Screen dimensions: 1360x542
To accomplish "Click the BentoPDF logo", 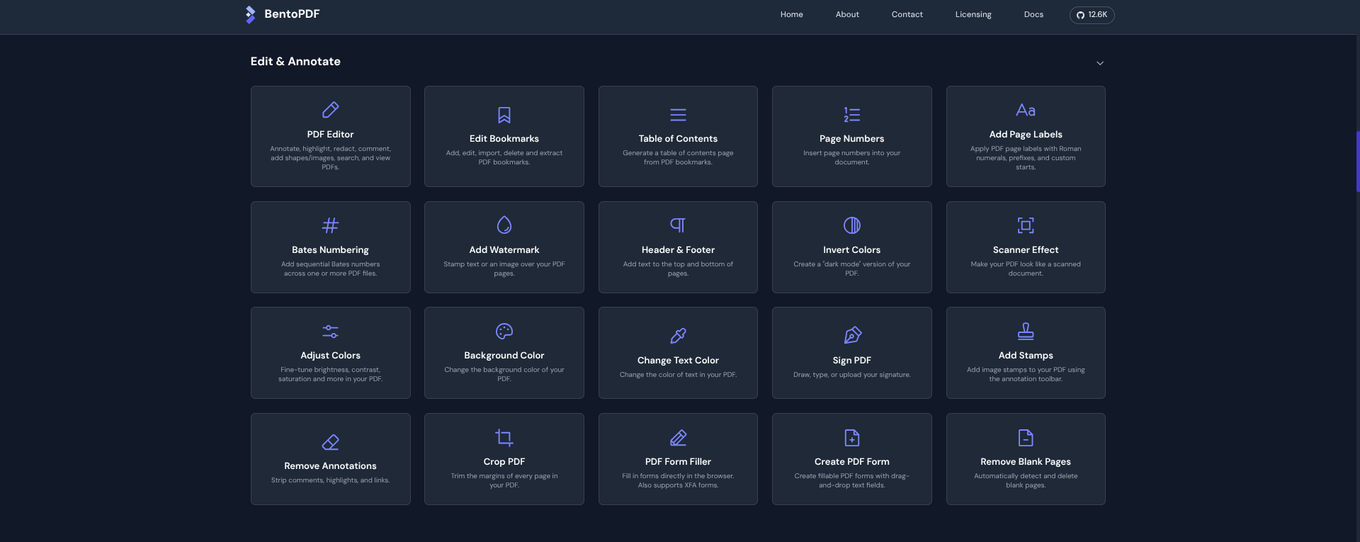I will coord(282,14).
